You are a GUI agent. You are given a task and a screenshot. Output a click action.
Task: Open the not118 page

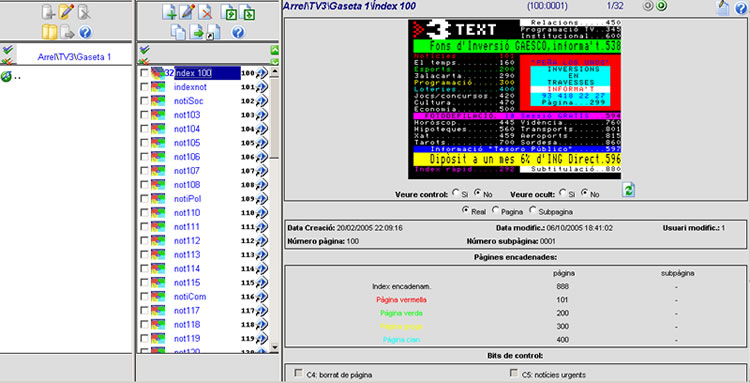pyautogui.click(x=187, y=325)
